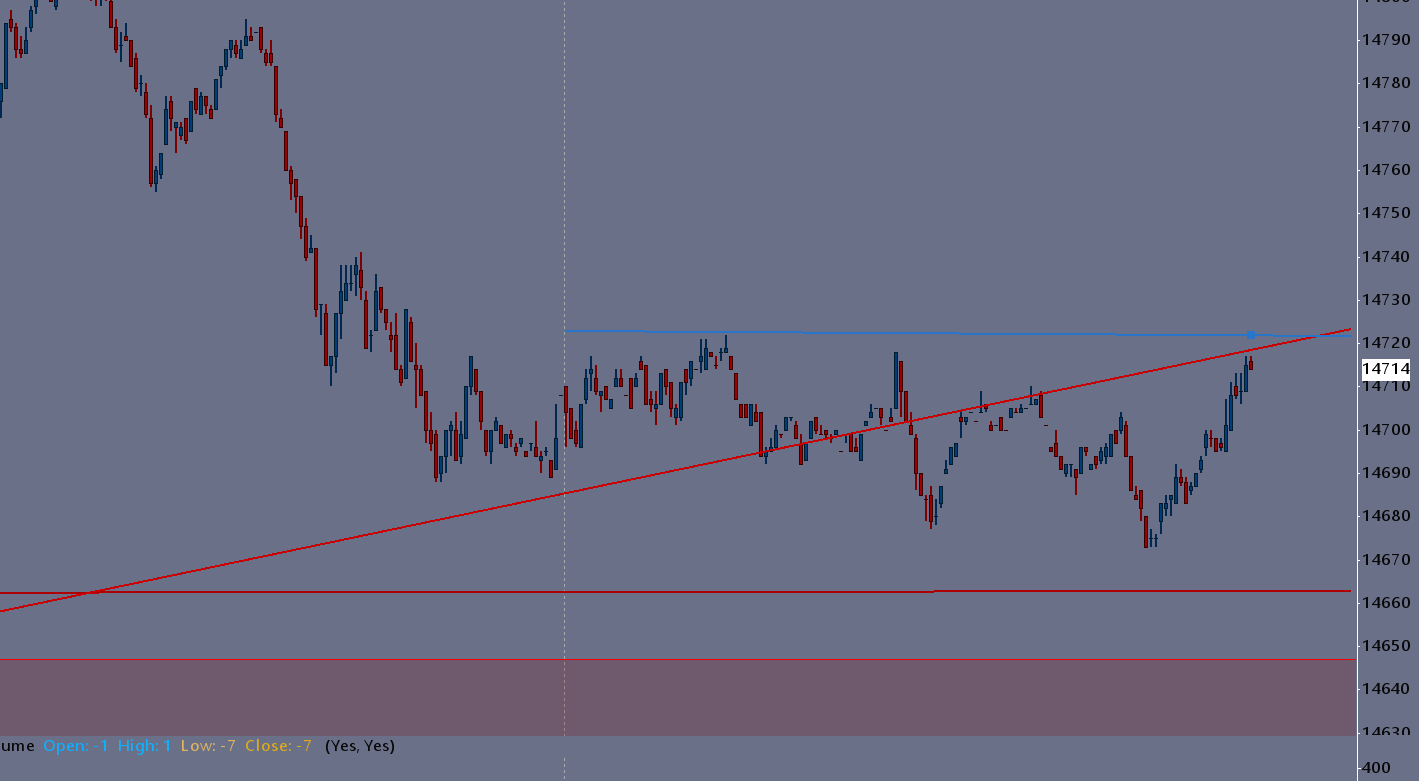Click the 14770 price axis label
The height and width of the screenshot is (781, 1419).
point(1386,127)
